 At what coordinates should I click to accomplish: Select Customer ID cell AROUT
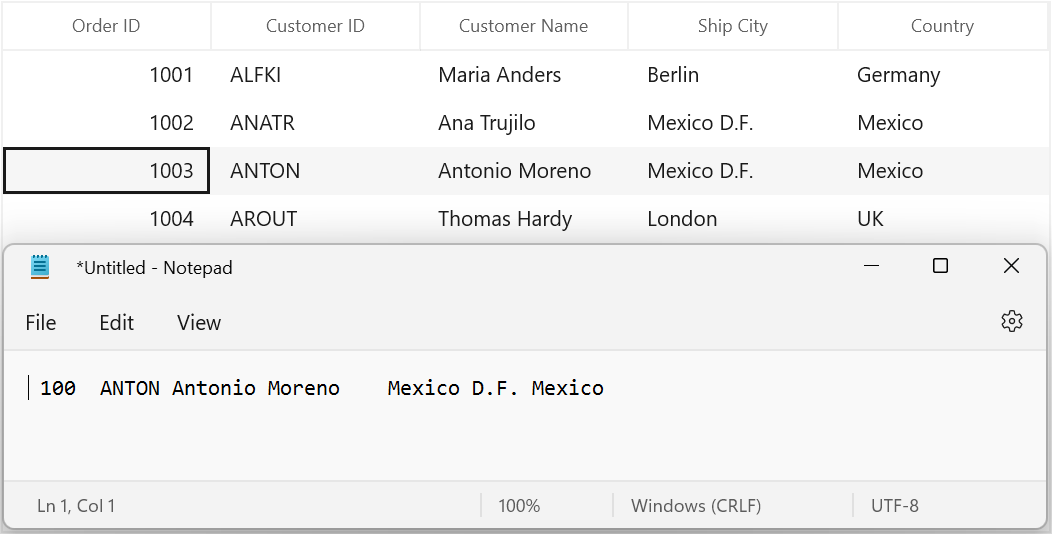315,219
